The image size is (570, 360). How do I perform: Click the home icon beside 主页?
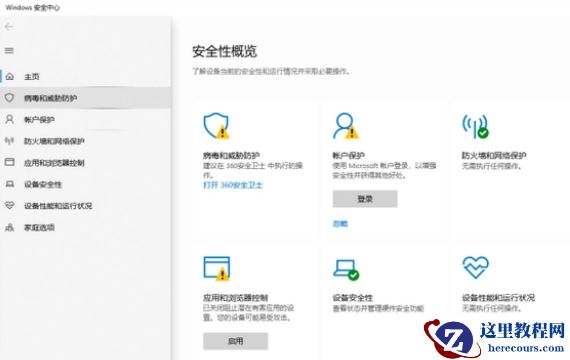coord(10,76)
